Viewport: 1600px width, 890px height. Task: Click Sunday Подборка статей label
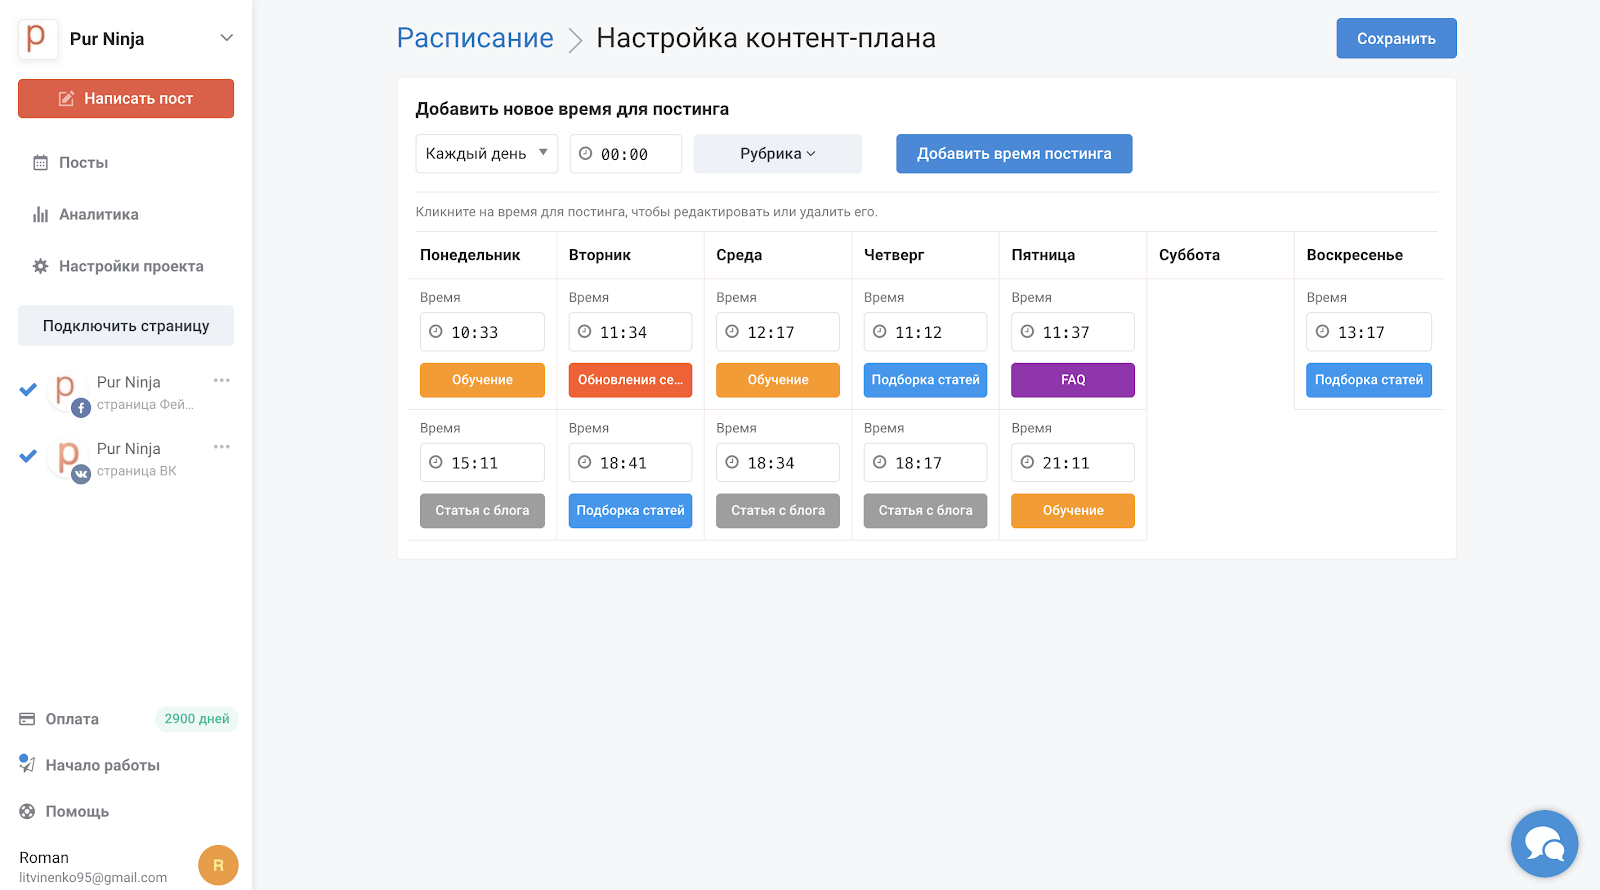click(x=1369, y=380)
